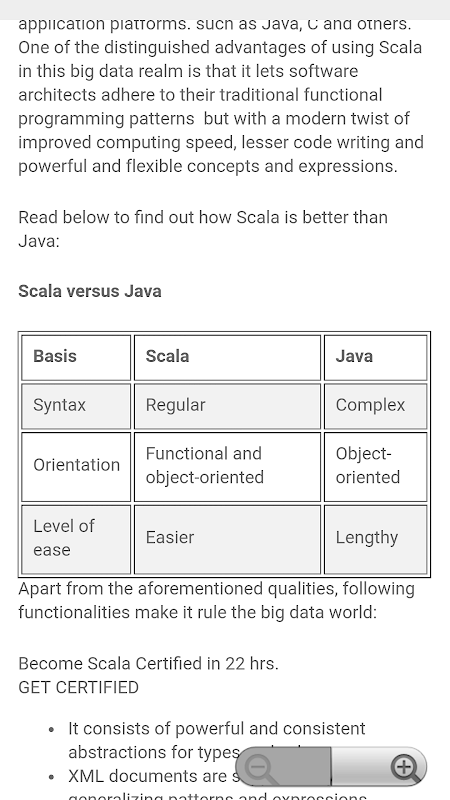Click the Level of ease cell
Viewport: 450px width, 800px height.
[76, 539]
